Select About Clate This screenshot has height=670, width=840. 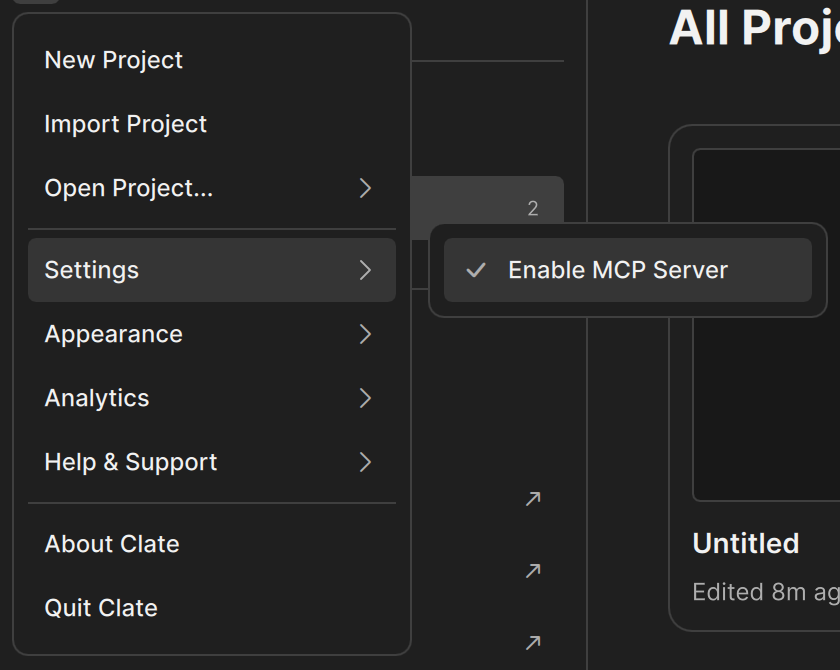(212, 544)
